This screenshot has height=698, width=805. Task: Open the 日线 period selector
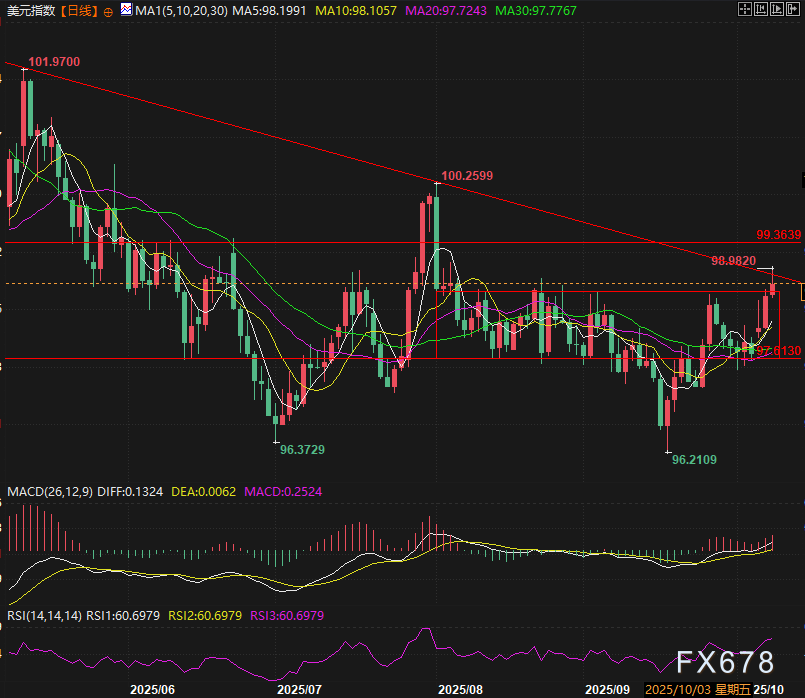coord(78,11)
